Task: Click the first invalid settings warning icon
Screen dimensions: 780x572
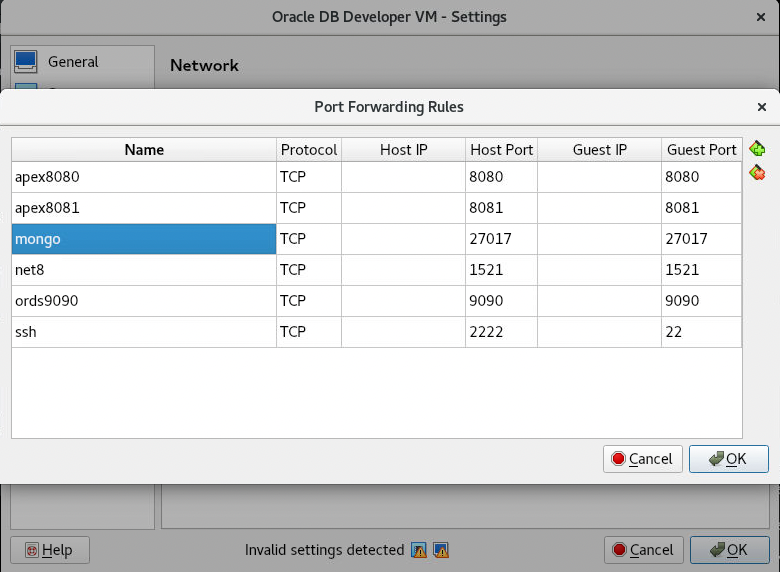Action: pyautogui.click(x=420, y=550)
